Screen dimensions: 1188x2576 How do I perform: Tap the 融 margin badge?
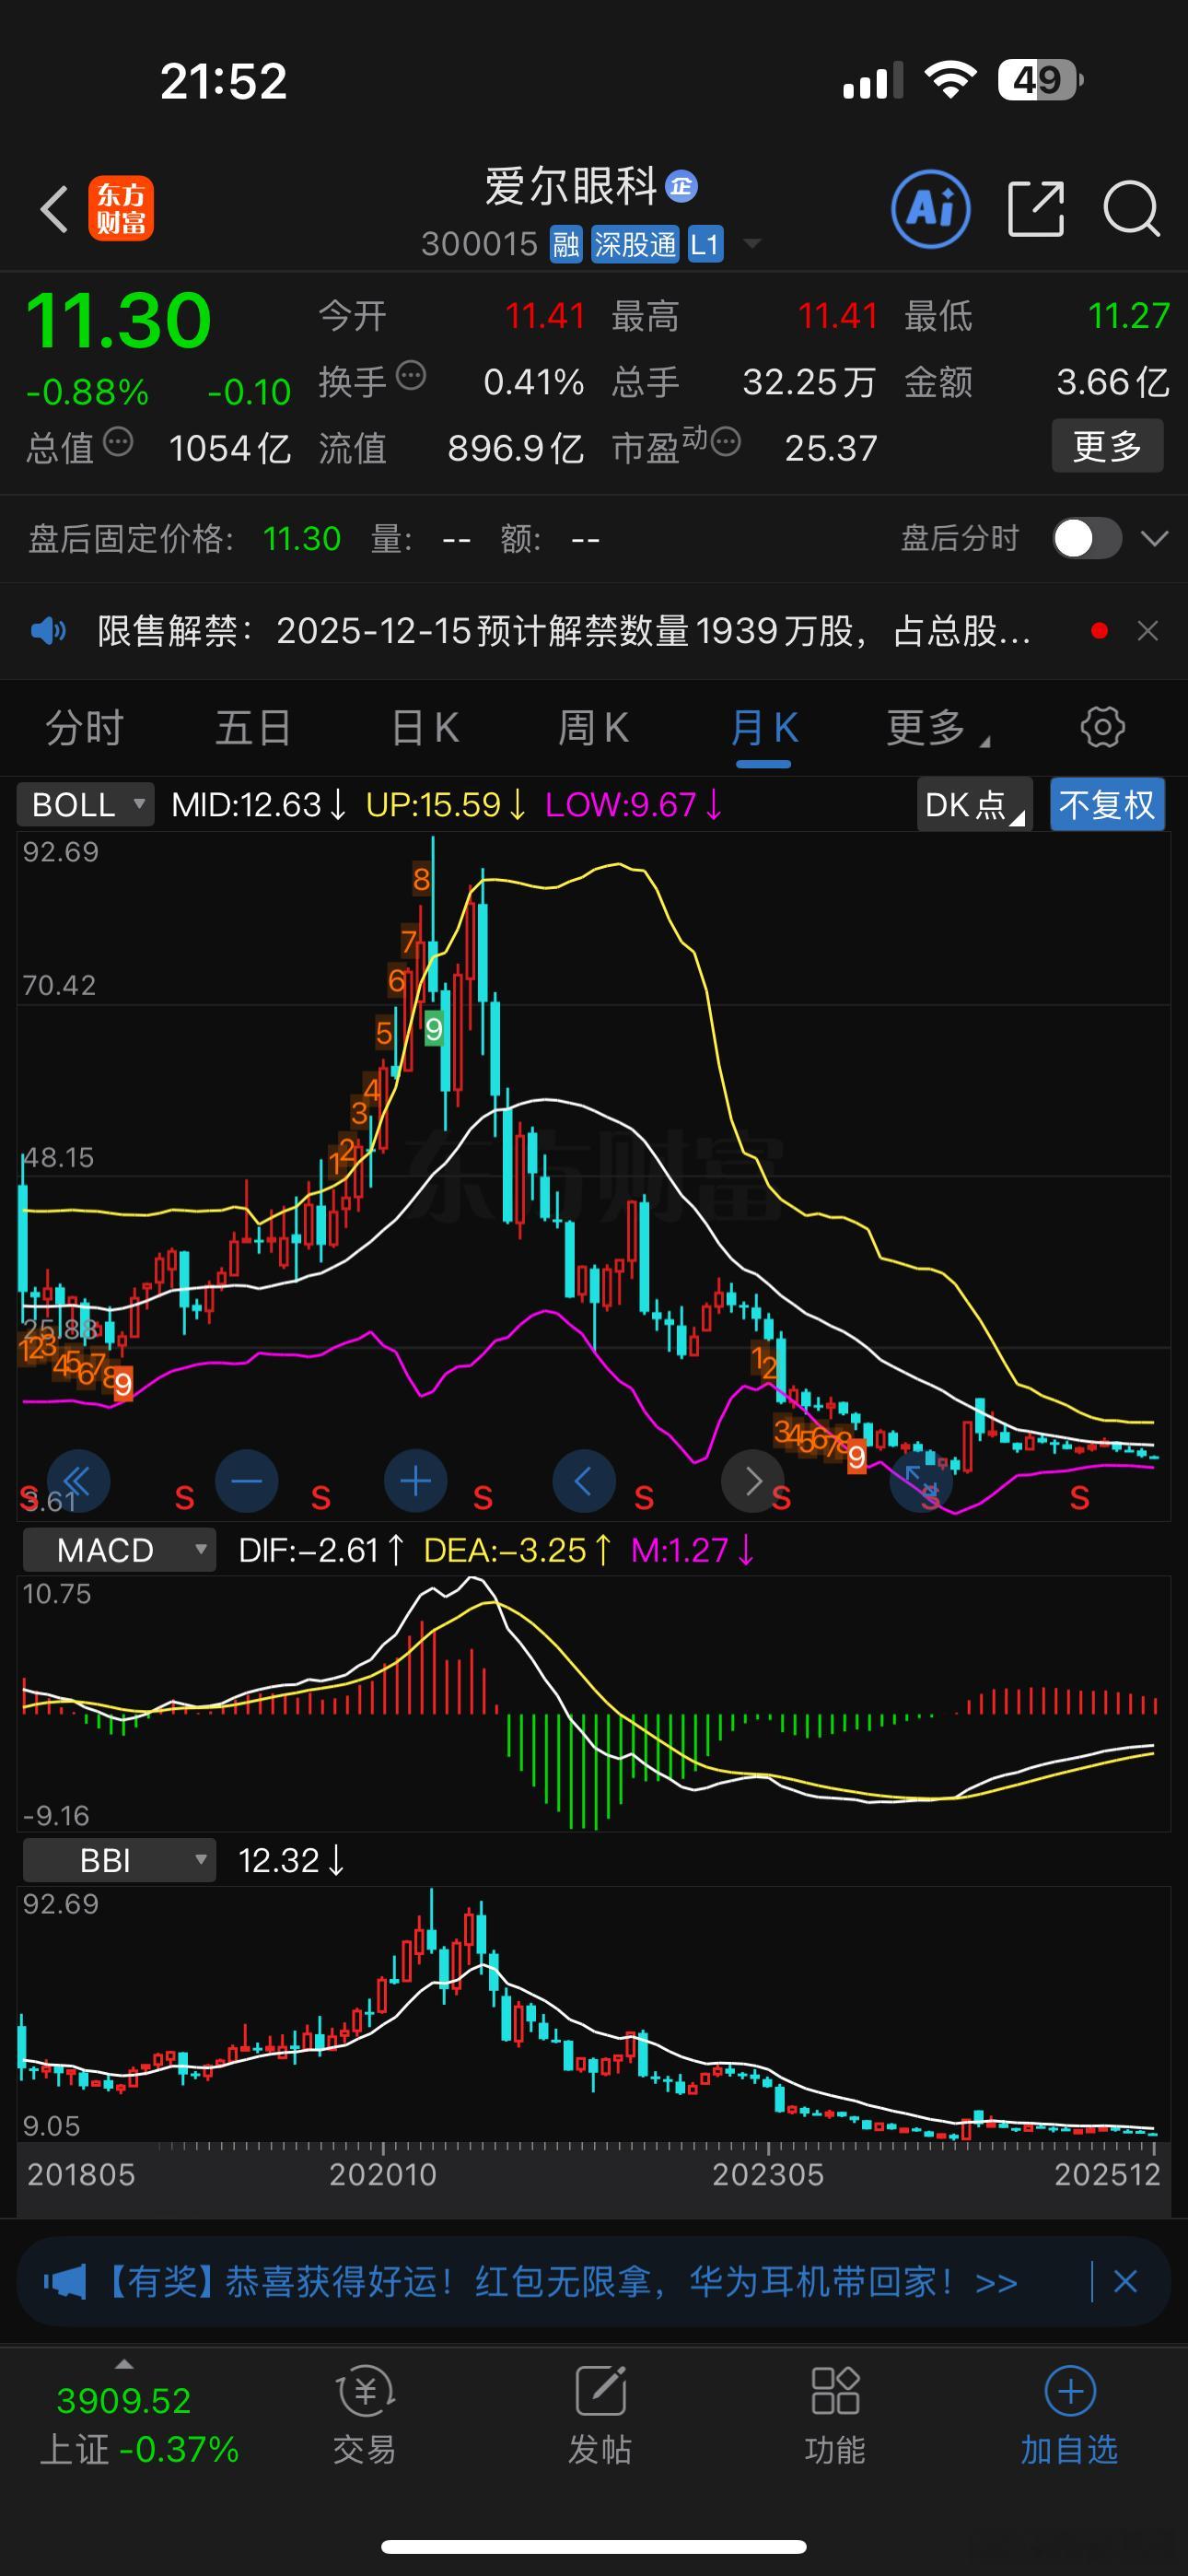click(x=566, y=244)
